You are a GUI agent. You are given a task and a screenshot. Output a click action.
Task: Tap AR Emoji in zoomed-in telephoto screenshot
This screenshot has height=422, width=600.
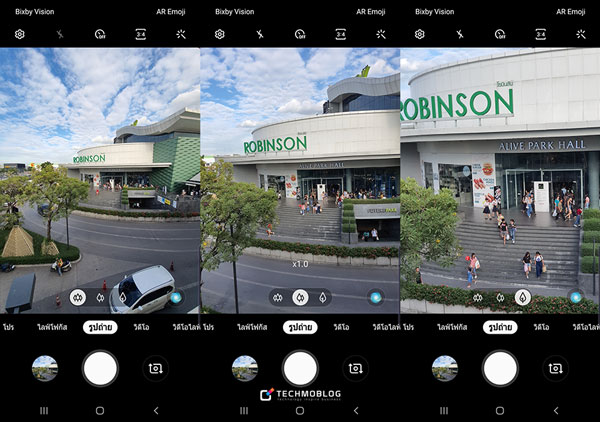coord(571,12)
